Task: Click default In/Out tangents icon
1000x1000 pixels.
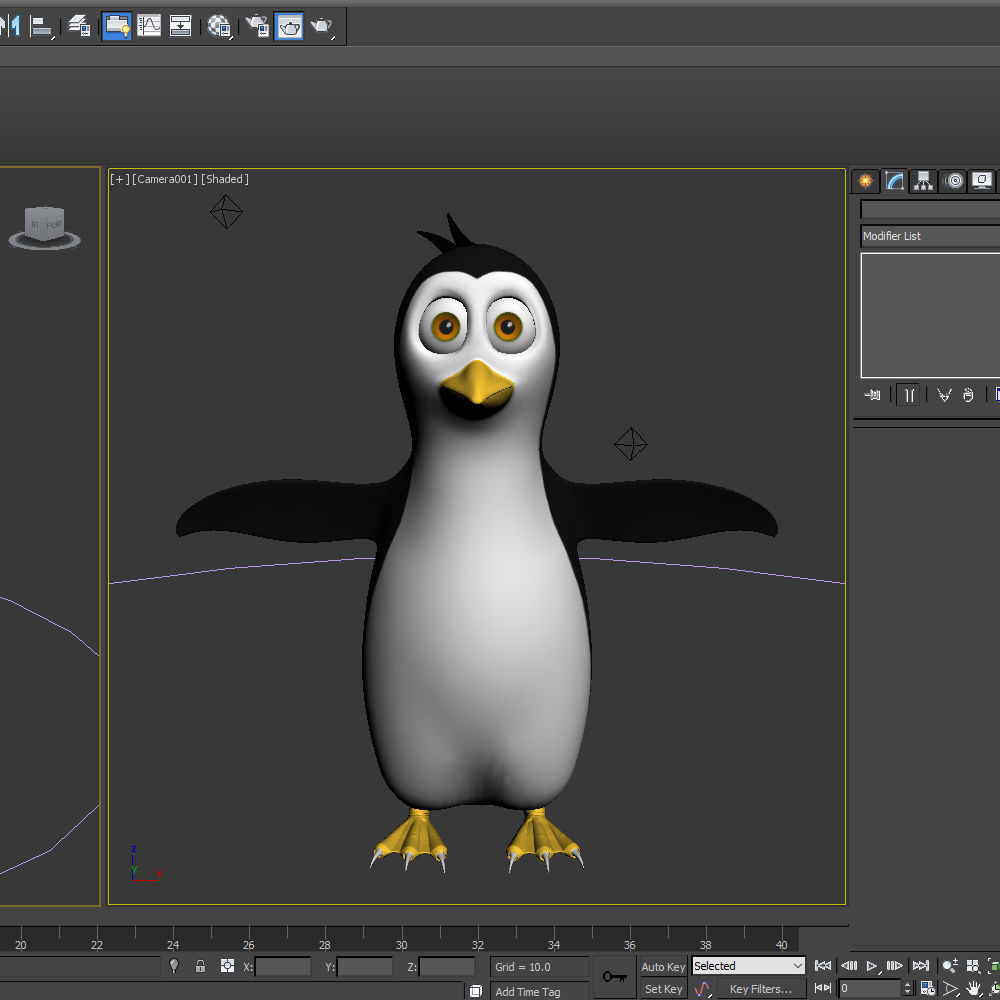Action: pos(702,989)
